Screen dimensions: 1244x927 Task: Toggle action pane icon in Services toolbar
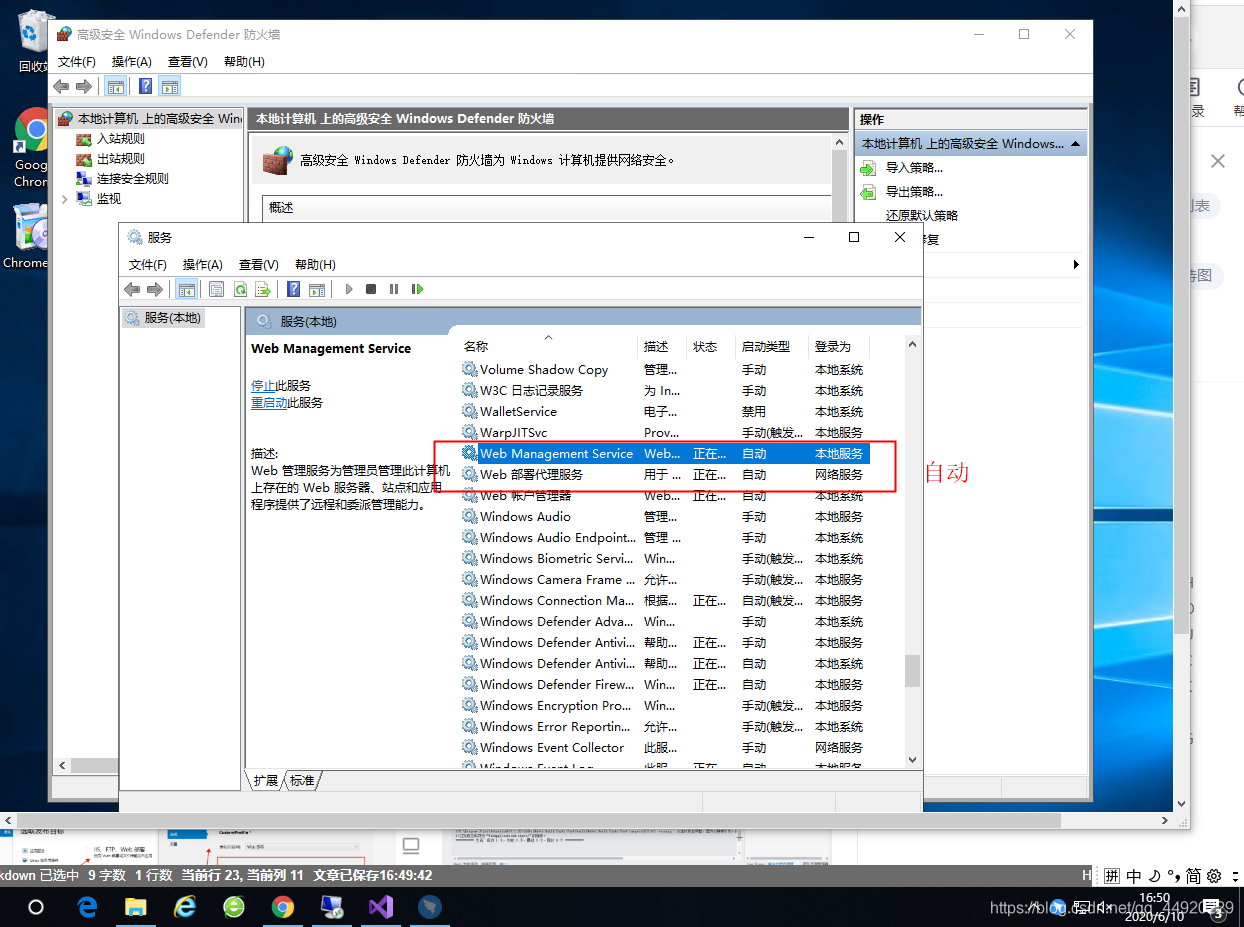pos(317,289)
